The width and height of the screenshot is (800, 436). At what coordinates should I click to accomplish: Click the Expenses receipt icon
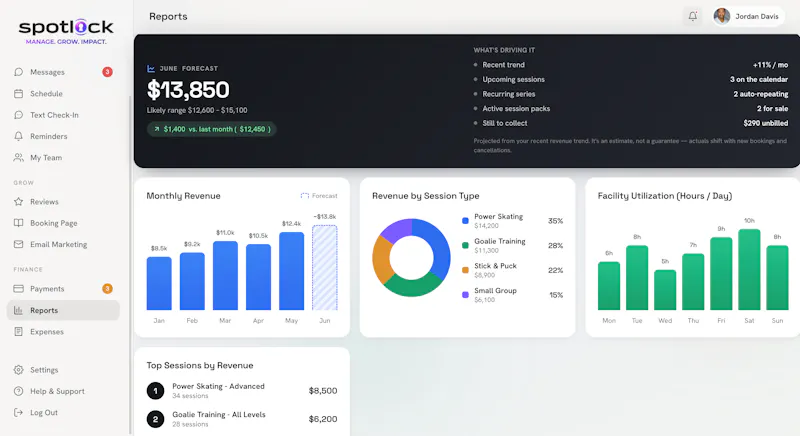point(18,331)
